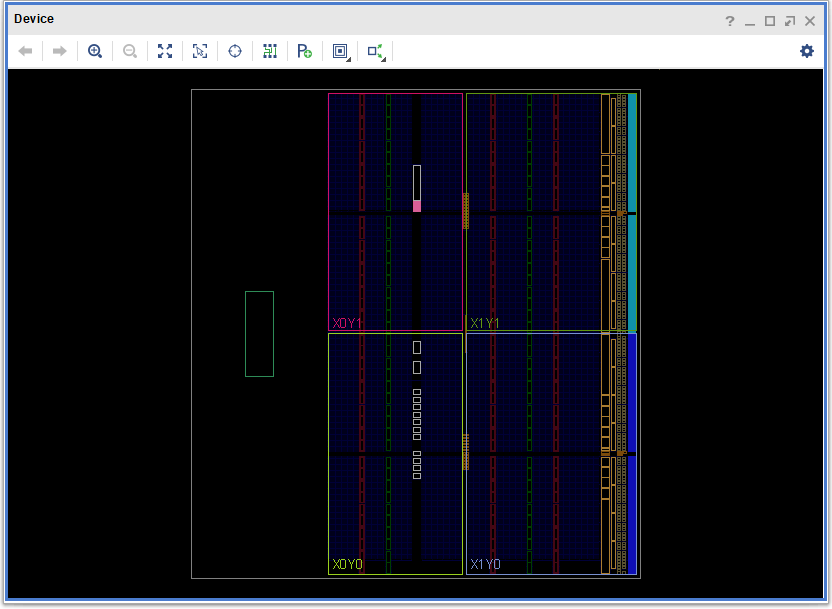Activate the Select Area tool
The width and height of the screenshot is (832, 609).
200,51
